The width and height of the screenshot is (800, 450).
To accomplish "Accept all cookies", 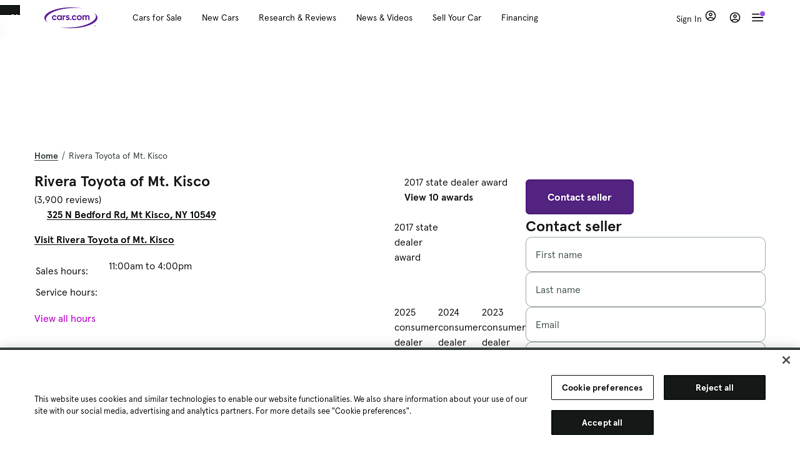I will tap(602, 423).
